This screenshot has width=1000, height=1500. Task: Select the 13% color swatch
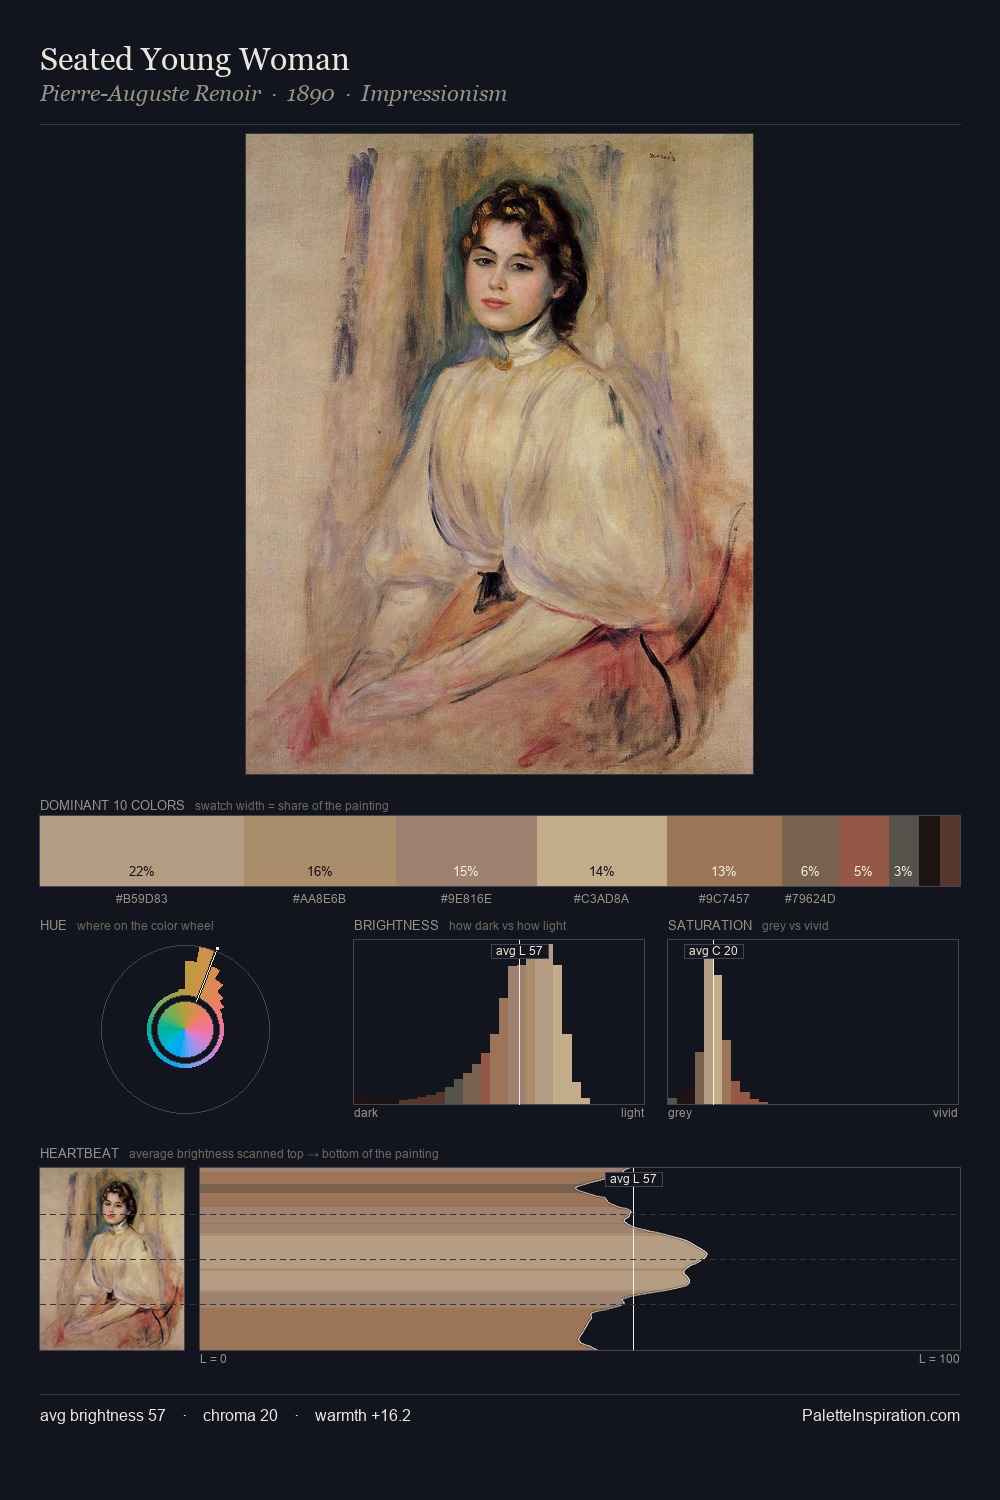click(724, 851)
